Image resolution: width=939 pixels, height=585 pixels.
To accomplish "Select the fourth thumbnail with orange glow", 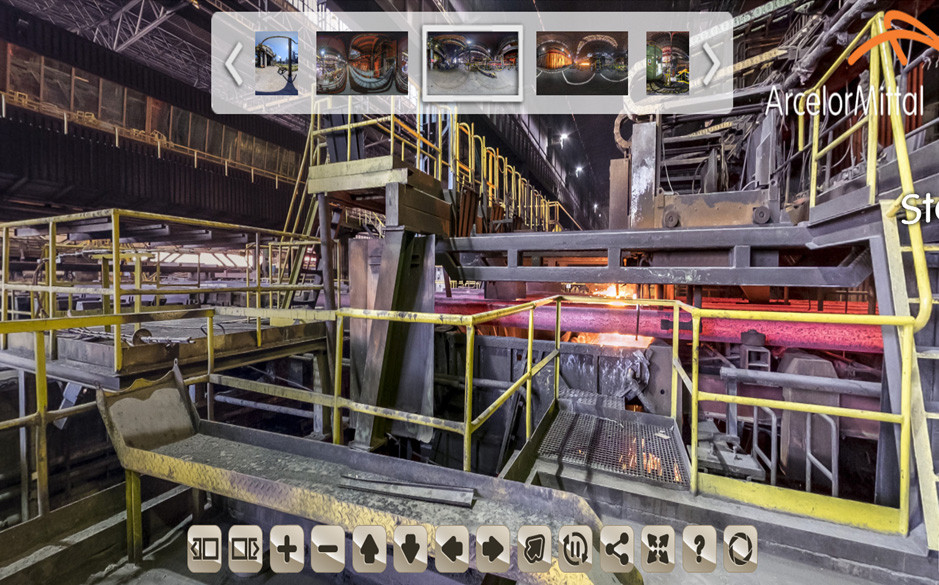I will pos(582,63).
